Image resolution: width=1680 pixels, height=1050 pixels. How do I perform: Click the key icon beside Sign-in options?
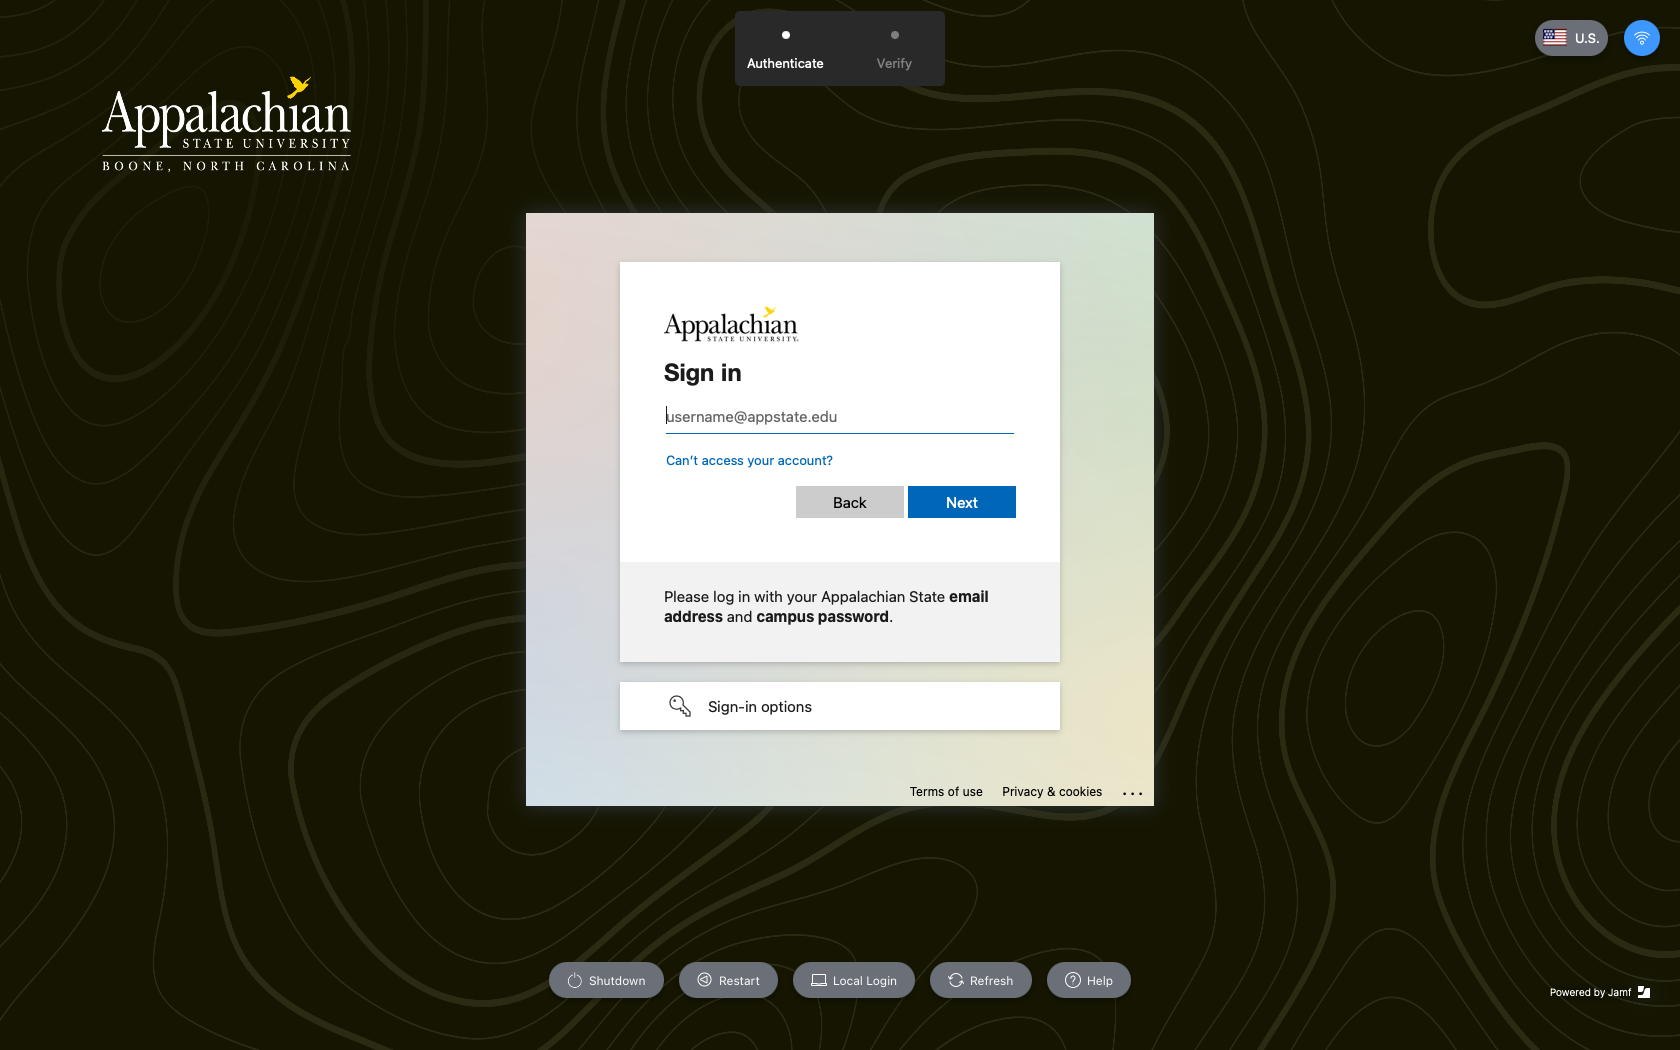point(680,706)
